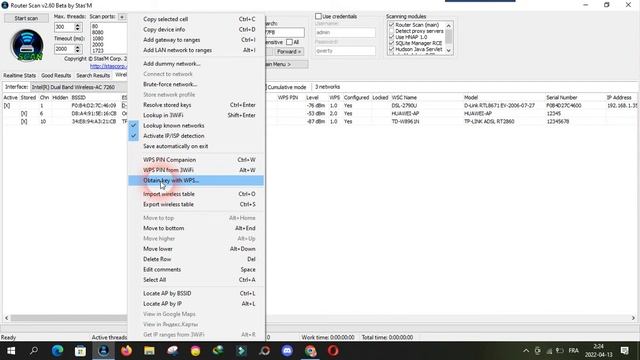This screenshot has height=360, width=640.
Task: Open Router Scan taskbar icon
Action: [x=103, y=351]
